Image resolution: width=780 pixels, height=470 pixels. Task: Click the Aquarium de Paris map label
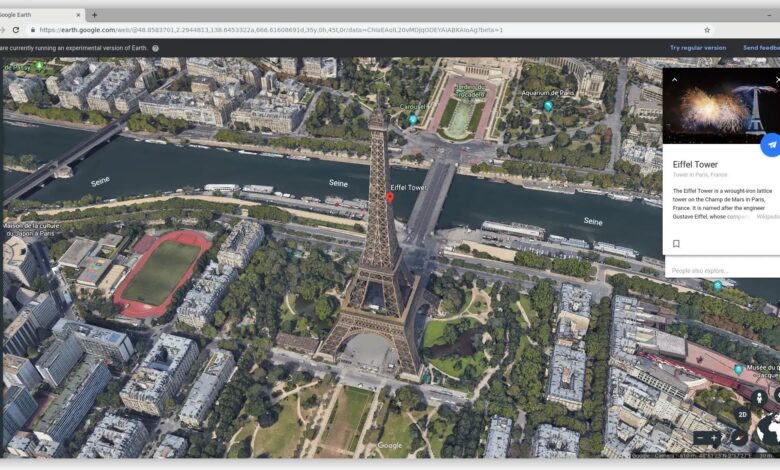tap(548, 93)
